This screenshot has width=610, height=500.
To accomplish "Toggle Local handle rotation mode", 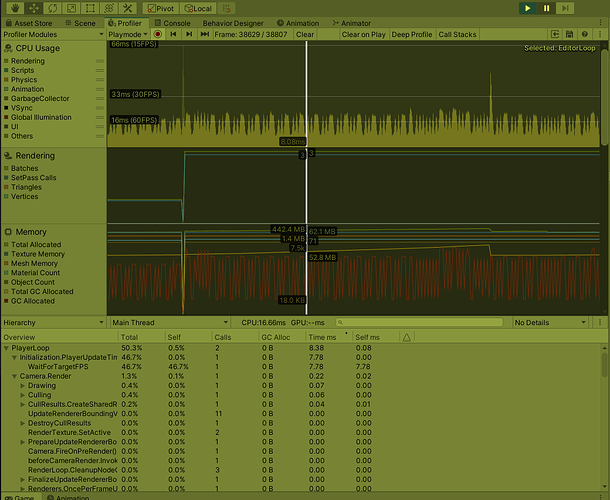I will pyautogui.click(x=197, y=8).
